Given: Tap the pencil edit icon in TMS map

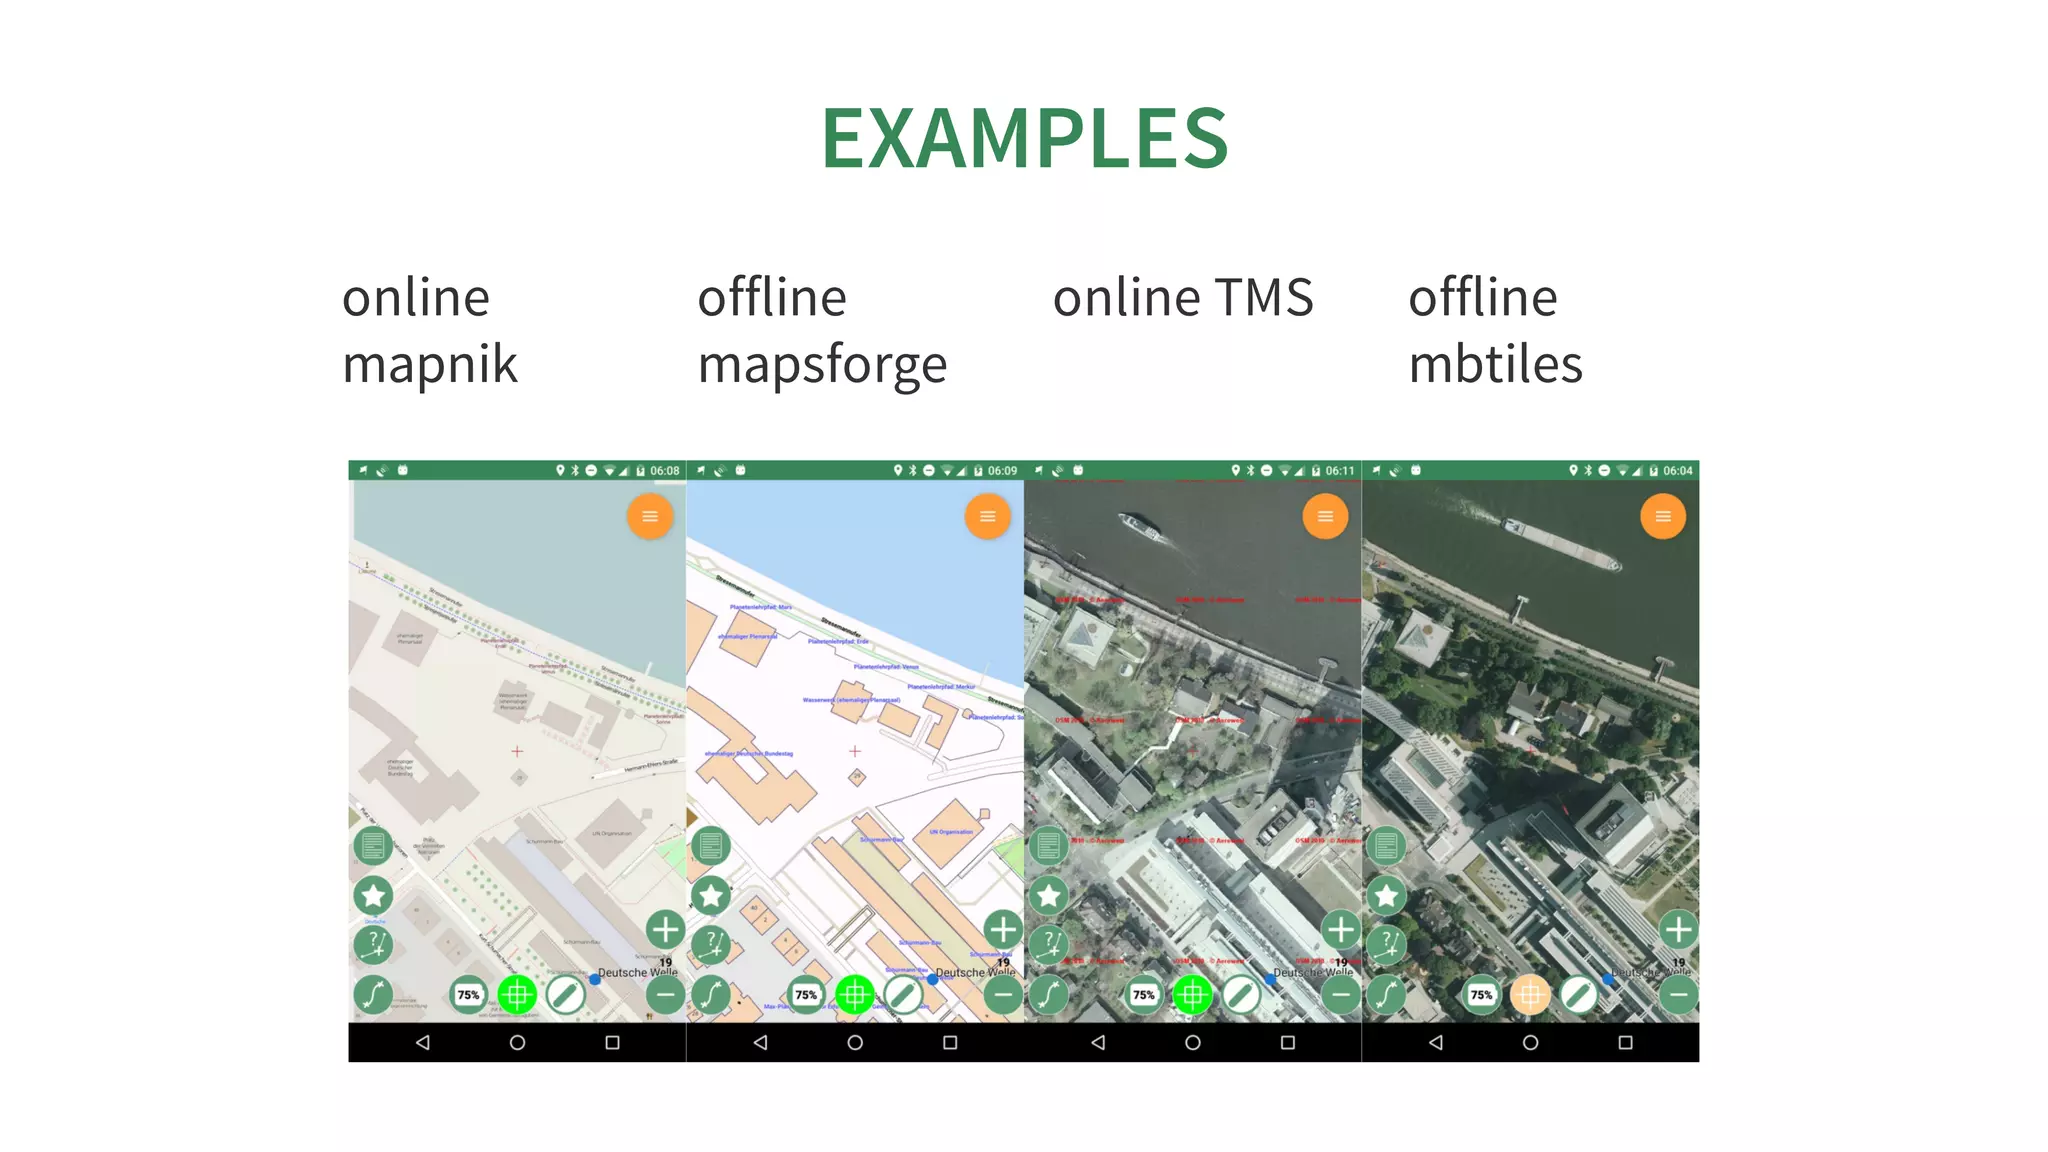Looking at the screenshot, I should [x=1241, y=994].
